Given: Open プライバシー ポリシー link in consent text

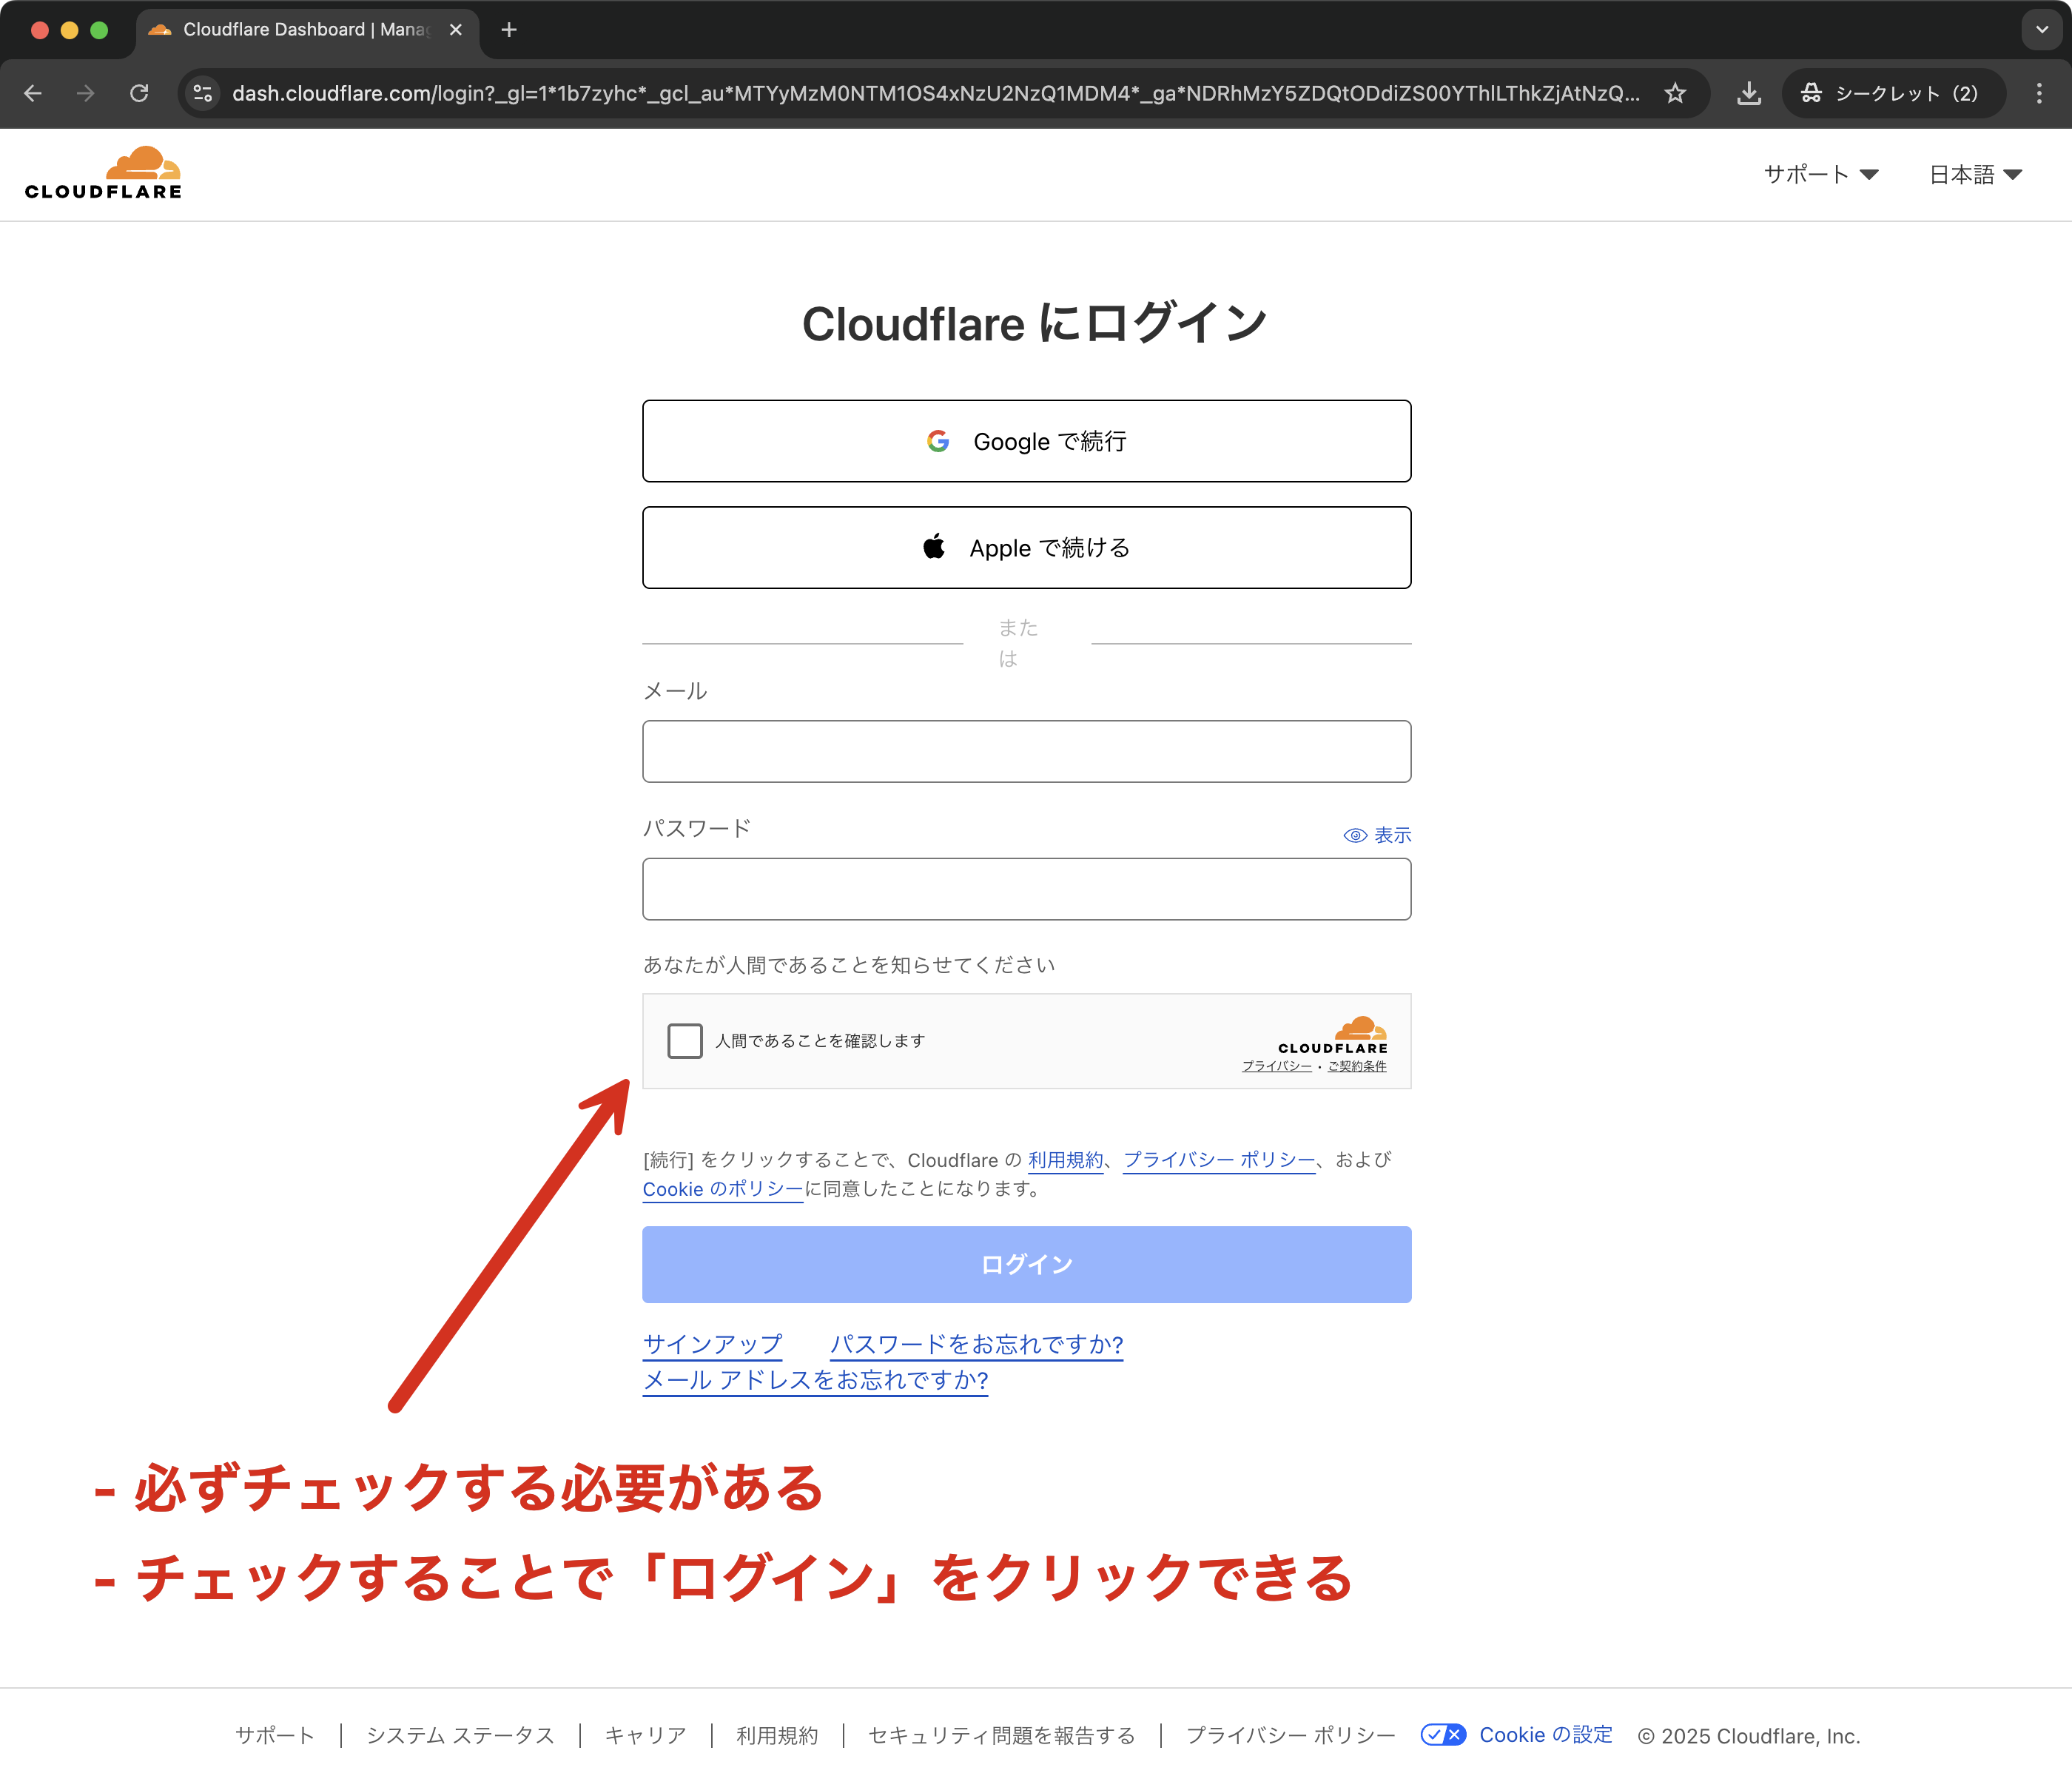Looking at the screenshot, I should click(x=1219, y=1160).
